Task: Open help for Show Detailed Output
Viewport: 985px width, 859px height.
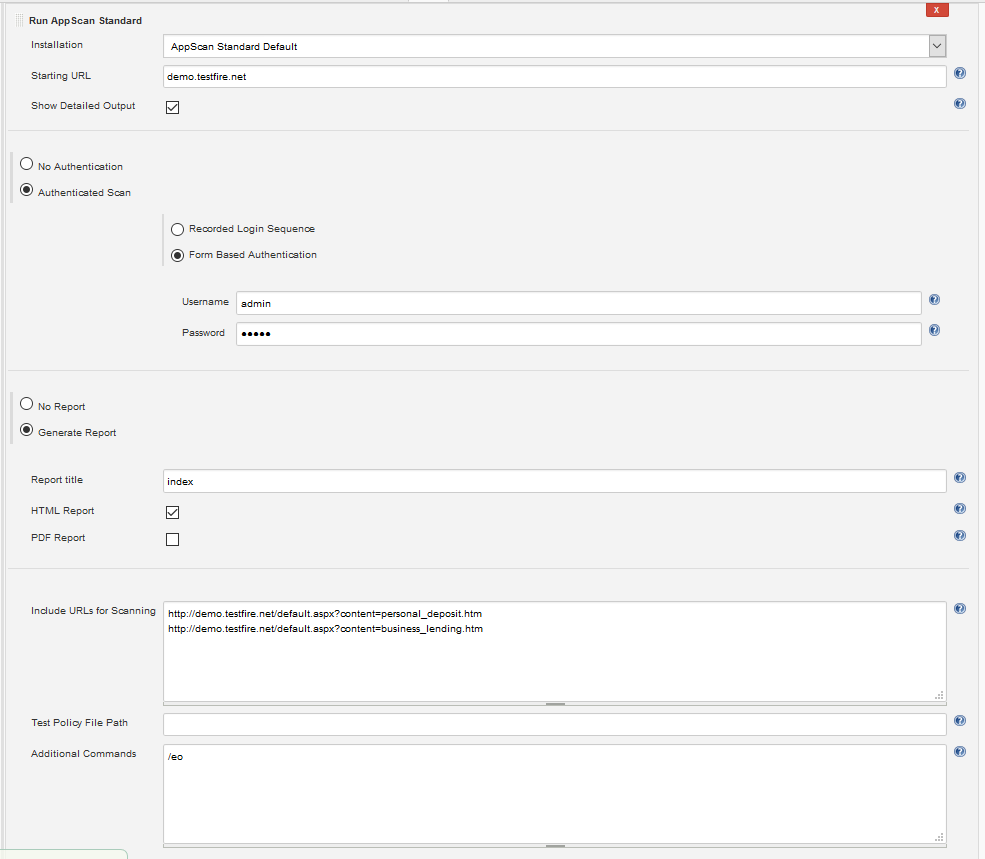Action: 959,104
